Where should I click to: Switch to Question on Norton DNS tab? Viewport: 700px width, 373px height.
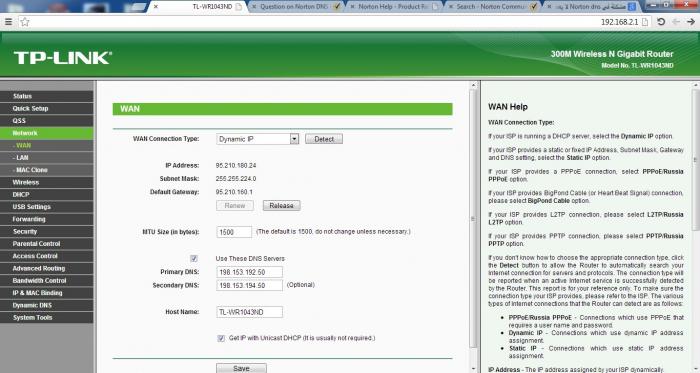pos(296,7)
